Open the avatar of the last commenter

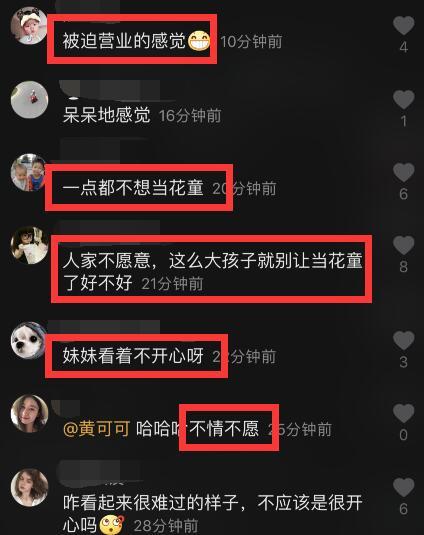[29, 487]
